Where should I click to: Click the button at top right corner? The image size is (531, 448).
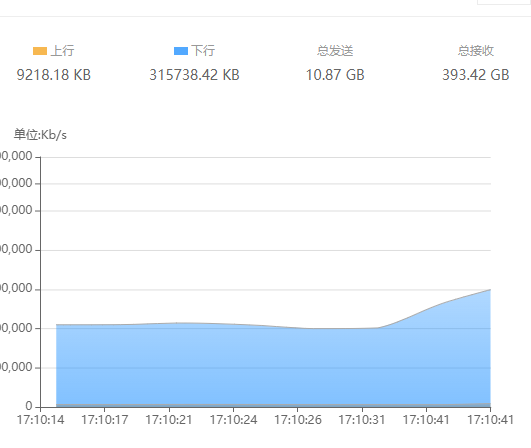504,2
